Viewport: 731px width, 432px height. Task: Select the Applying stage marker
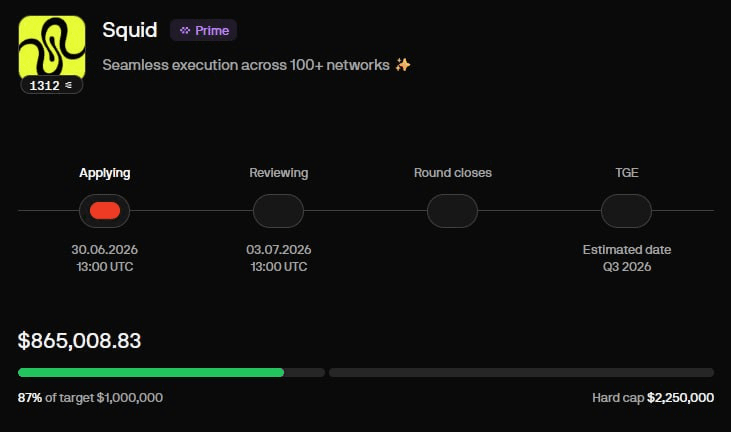click(x=104, y=211)
